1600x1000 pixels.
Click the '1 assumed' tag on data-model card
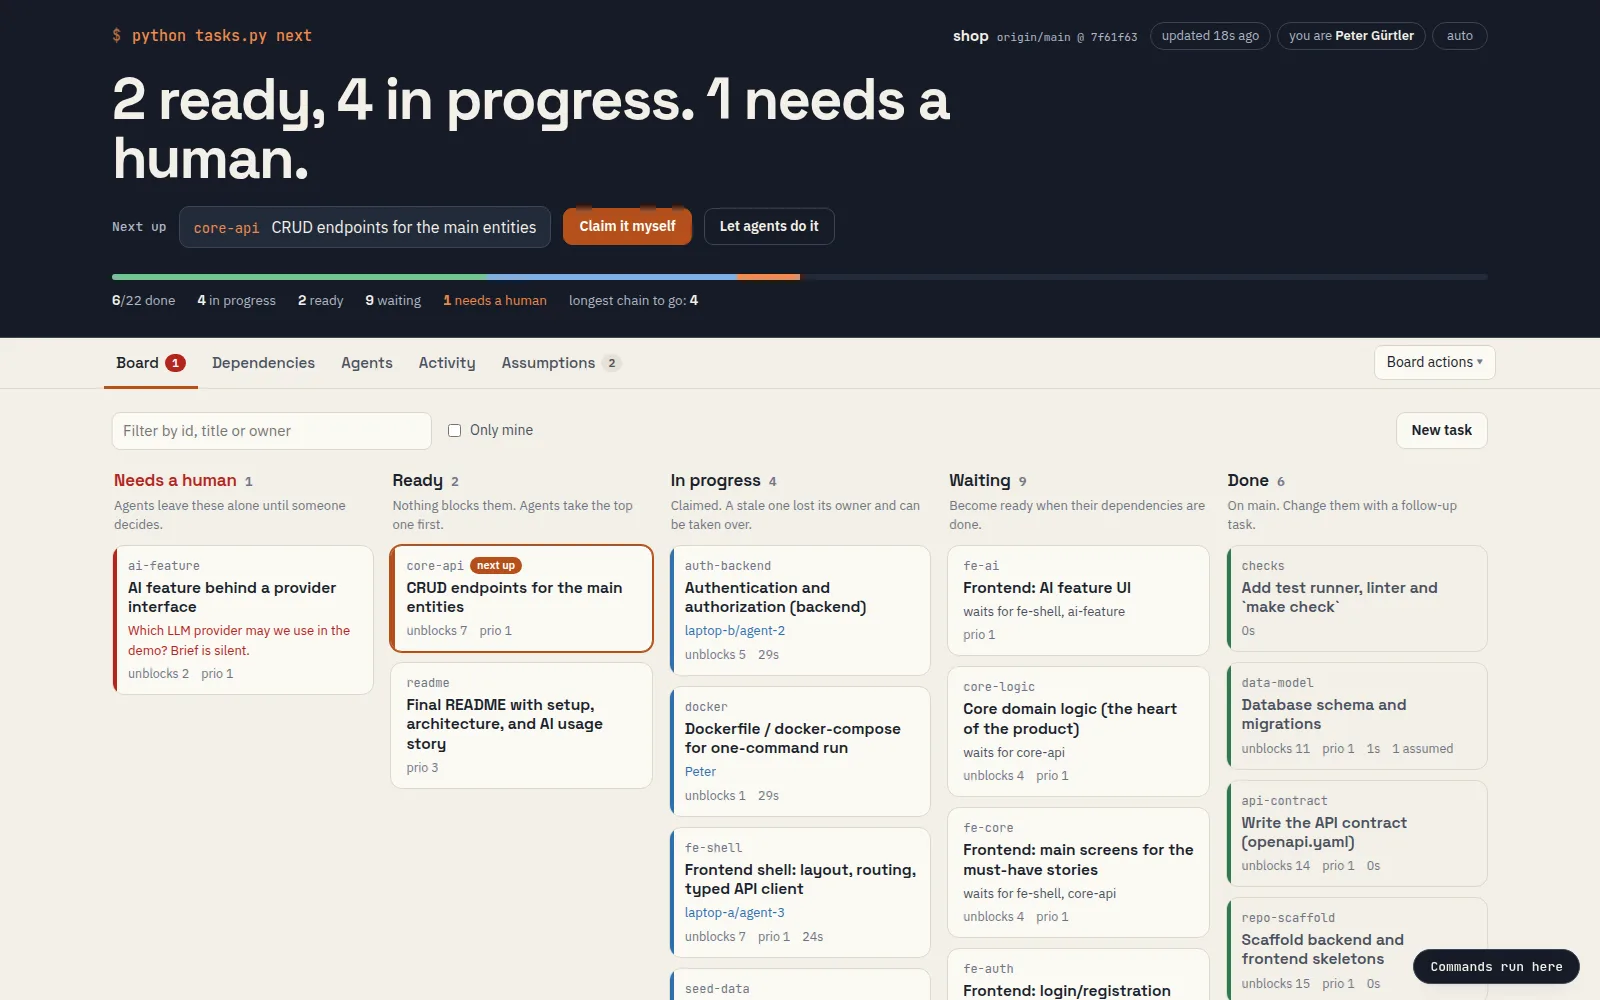(x=1422, y=749)
